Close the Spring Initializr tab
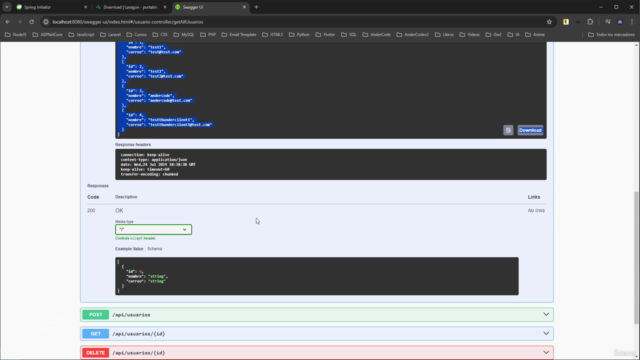The image size is (640, 360). tap(85, 7)
